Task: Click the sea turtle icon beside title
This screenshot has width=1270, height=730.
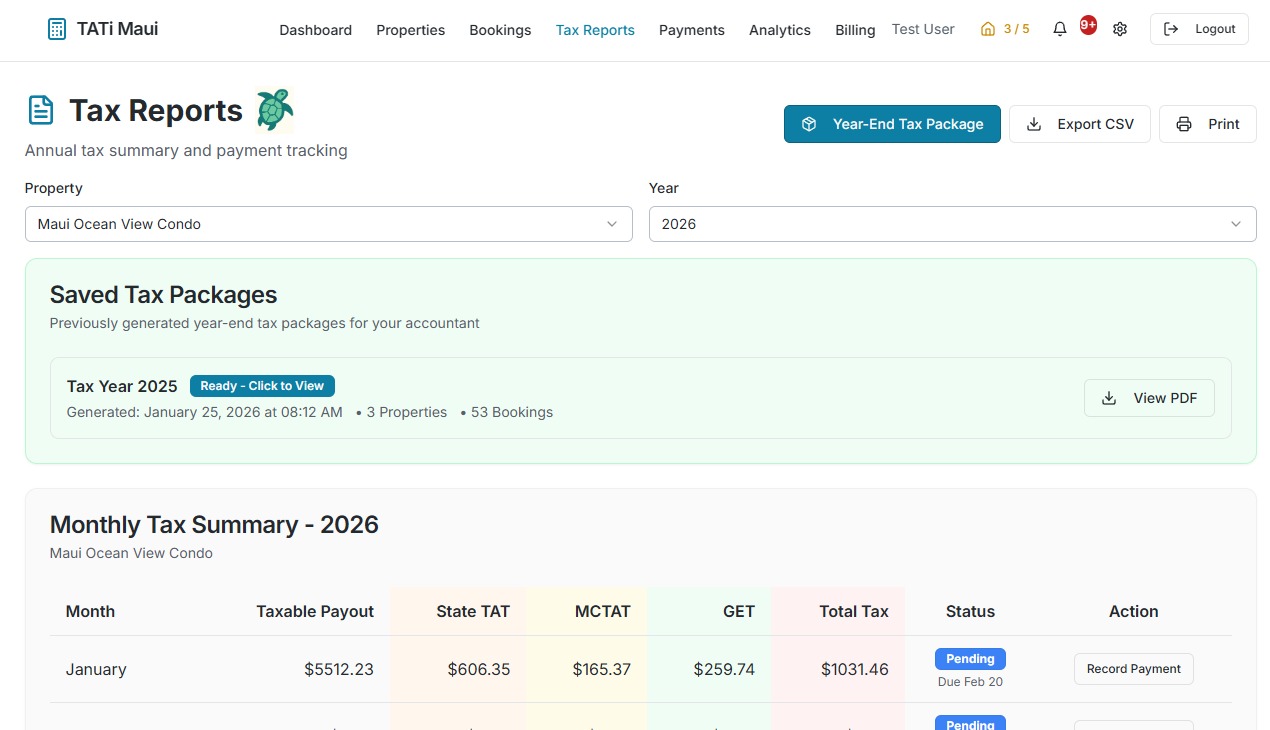Action: [x=274, y=110]
